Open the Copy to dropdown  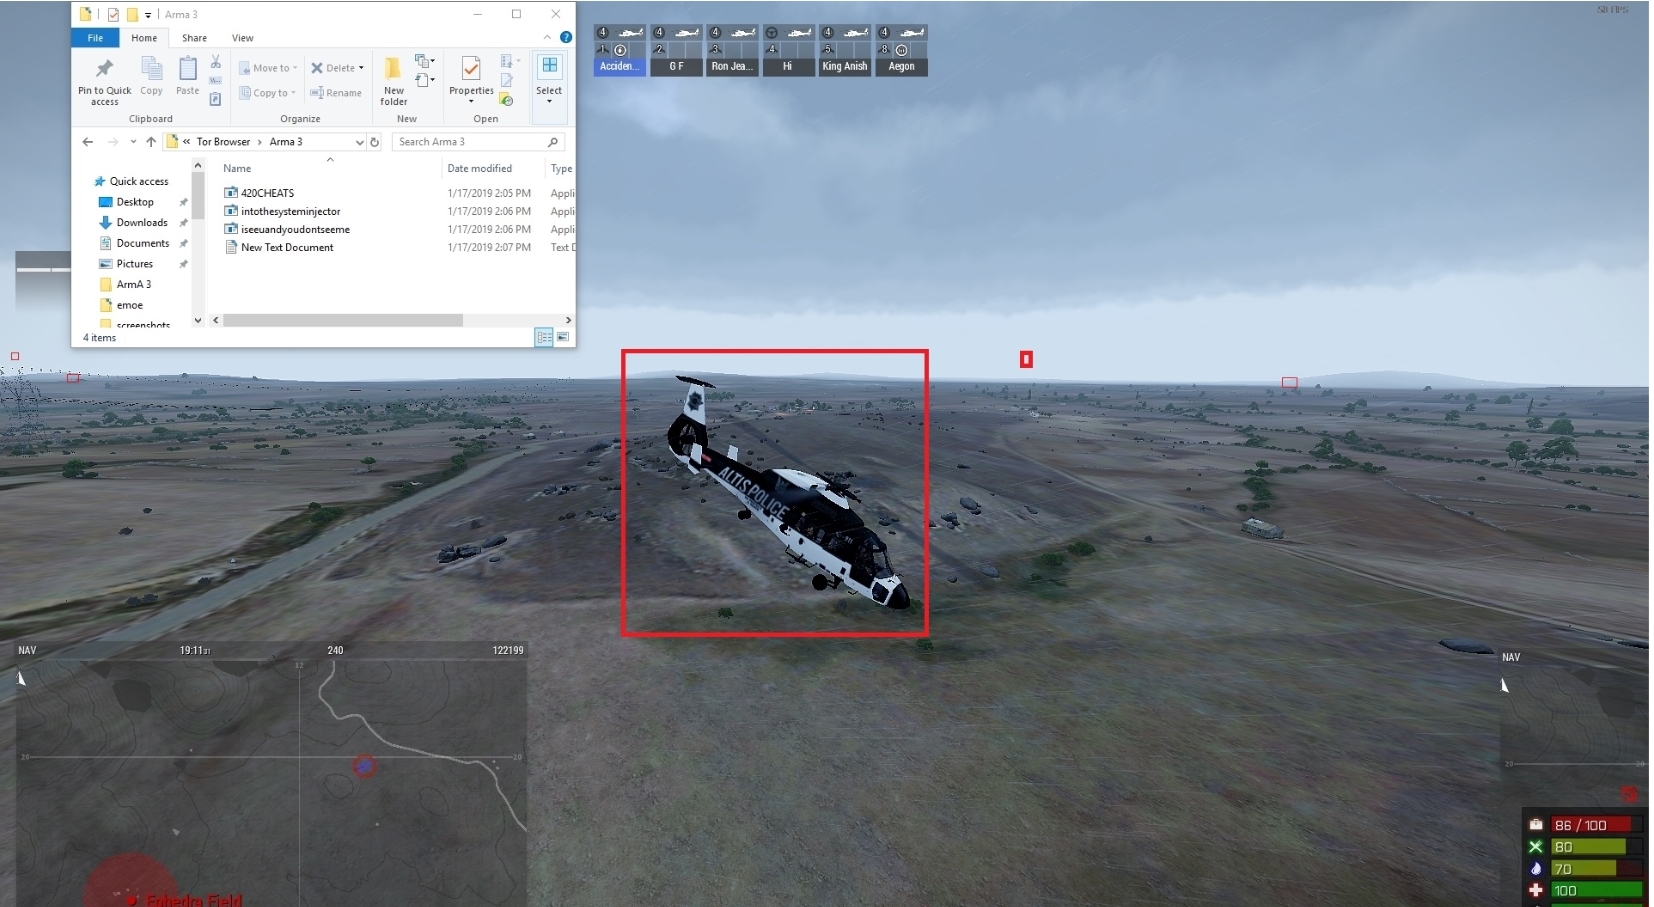point(267,93)
